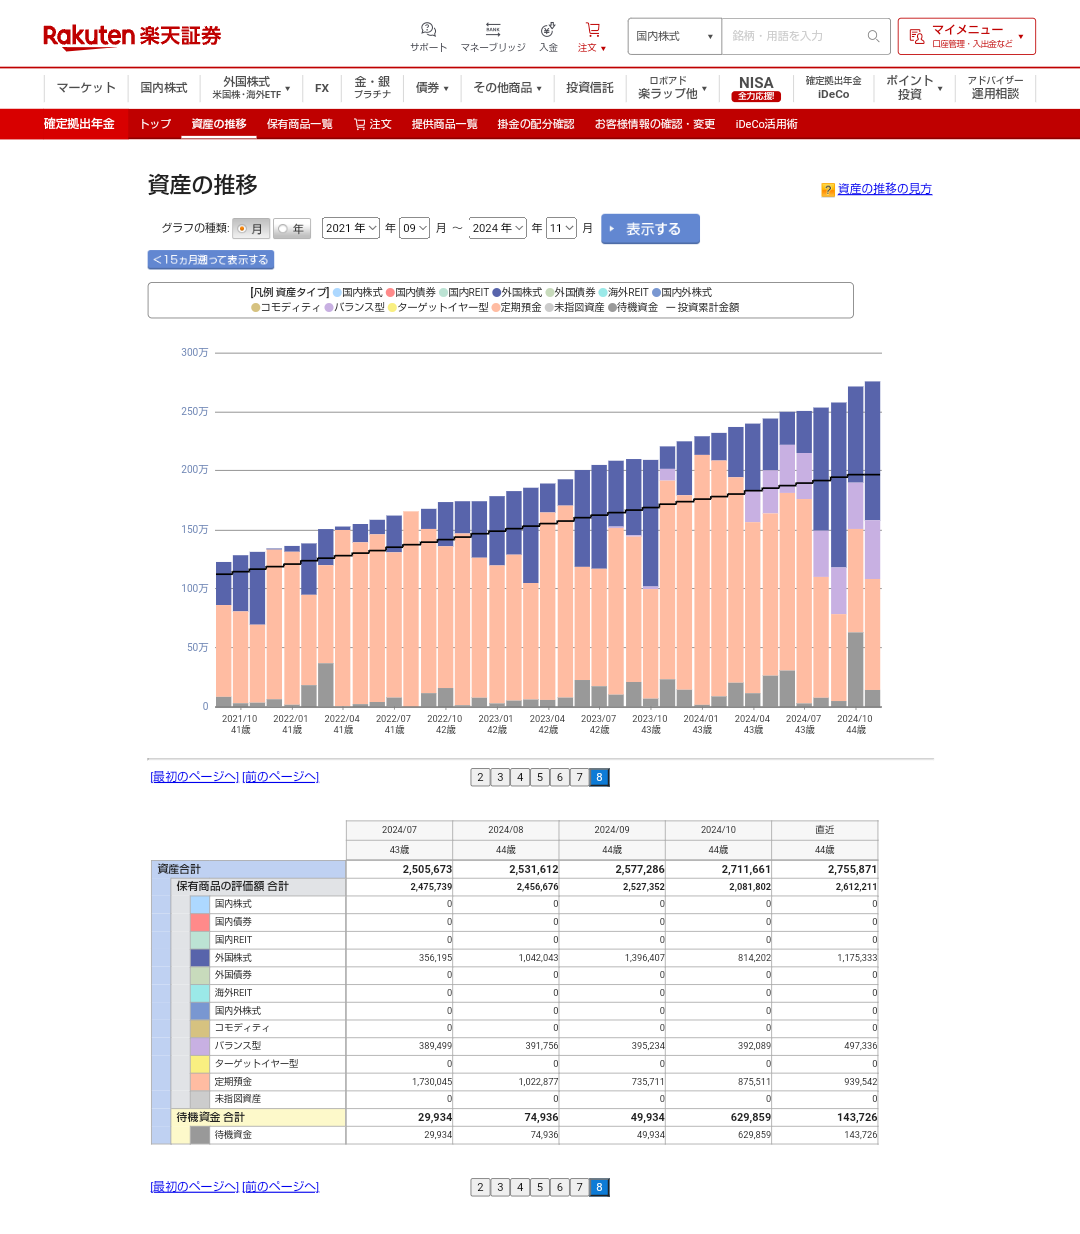Click the 15ヵ月遡って表示する button

(211, 260)
